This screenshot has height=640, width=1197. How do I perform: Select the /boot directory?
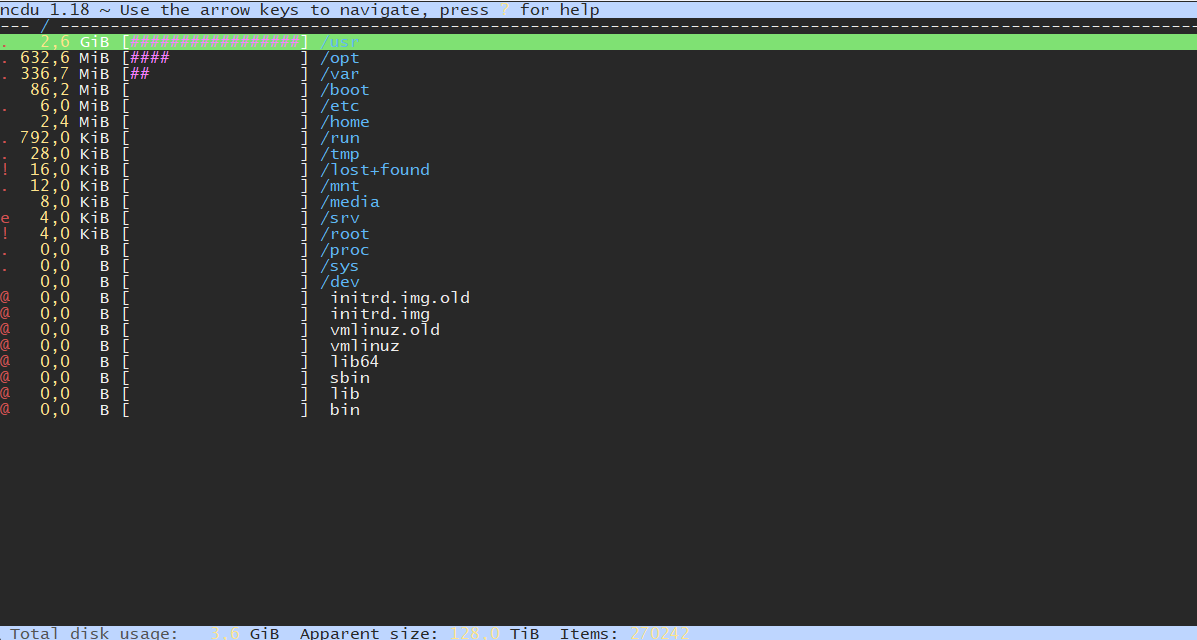coord(344,90)
